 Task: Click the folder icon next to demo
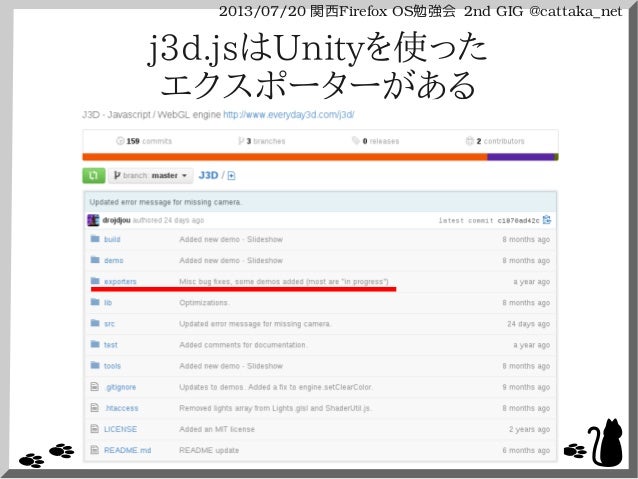pos(95,260)
